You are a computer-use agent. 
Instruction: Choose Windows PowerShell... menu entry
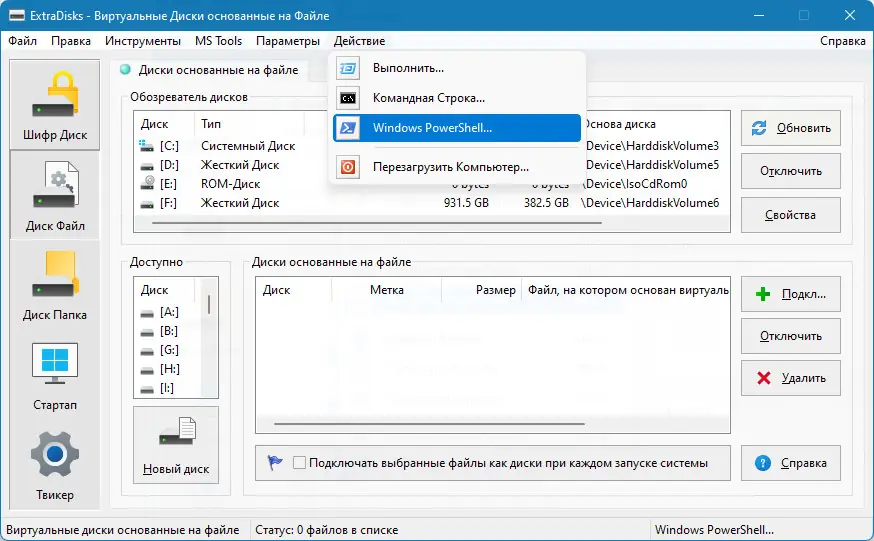click(x=457, y=128)
